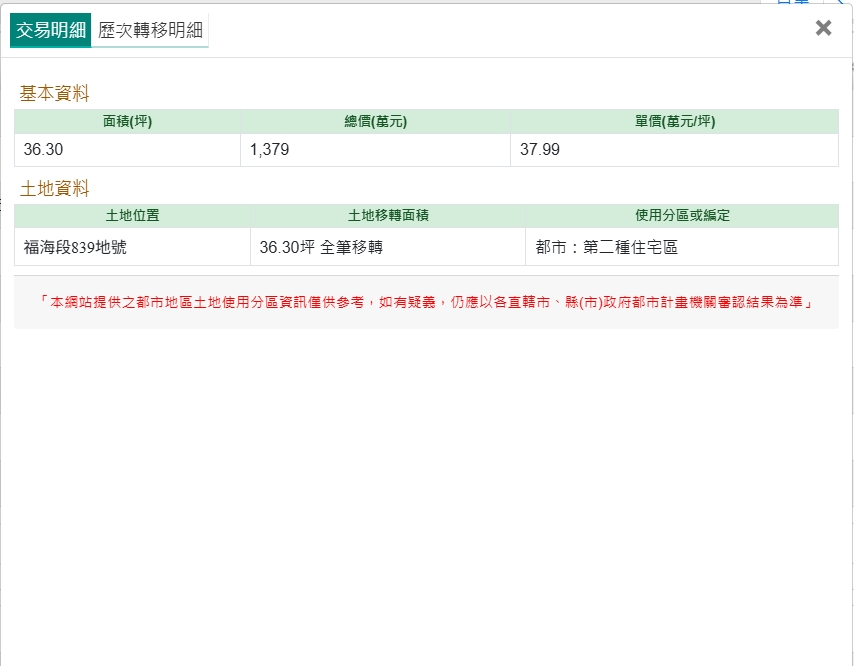Select the 交易明細 tab
Image resolution: width=854 pixels, height=666 pixels.
51,30
